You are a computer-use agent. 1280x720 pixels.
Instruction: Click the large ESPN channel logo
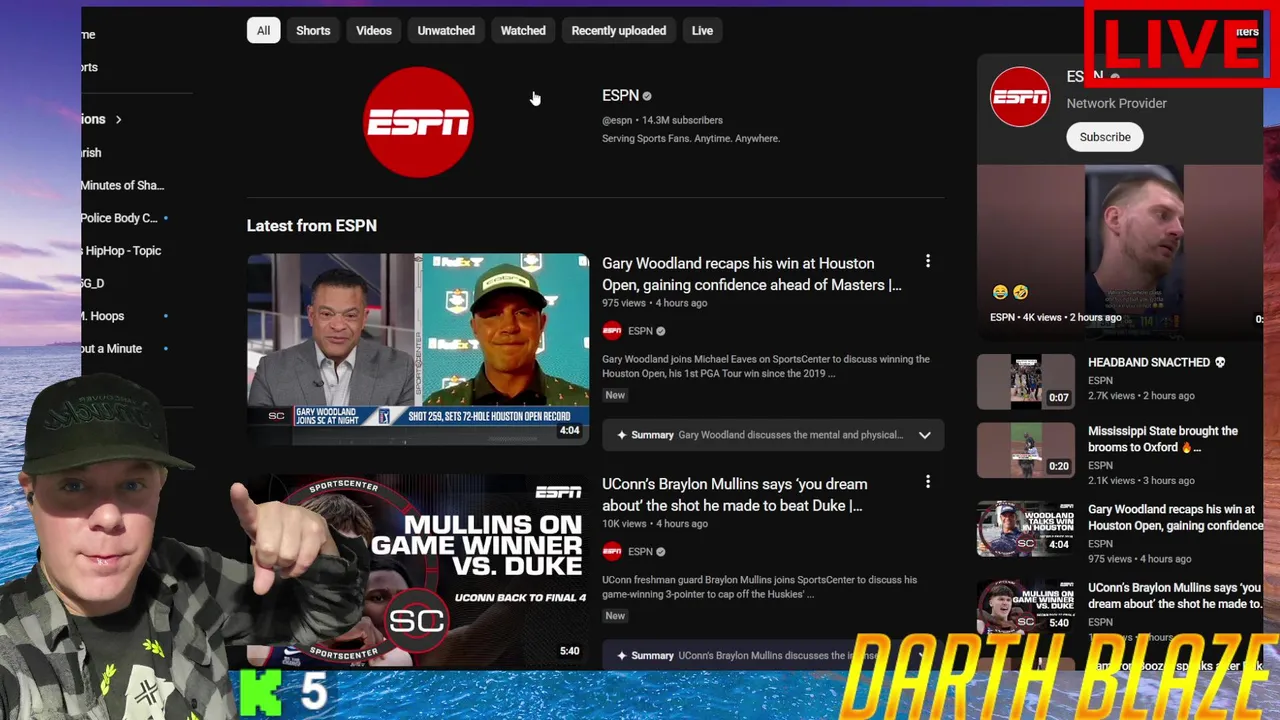pos(418,122)
